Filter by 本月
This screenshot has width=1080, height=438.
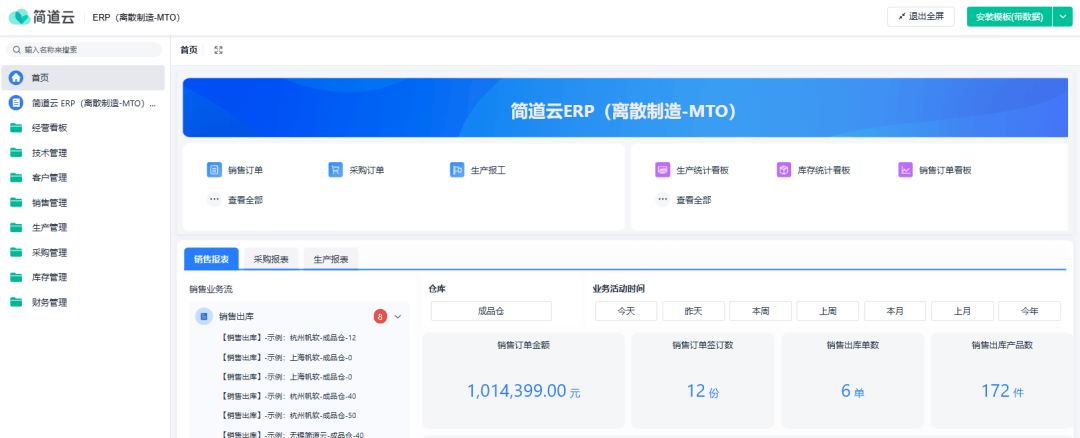click(x=895, y=311)
